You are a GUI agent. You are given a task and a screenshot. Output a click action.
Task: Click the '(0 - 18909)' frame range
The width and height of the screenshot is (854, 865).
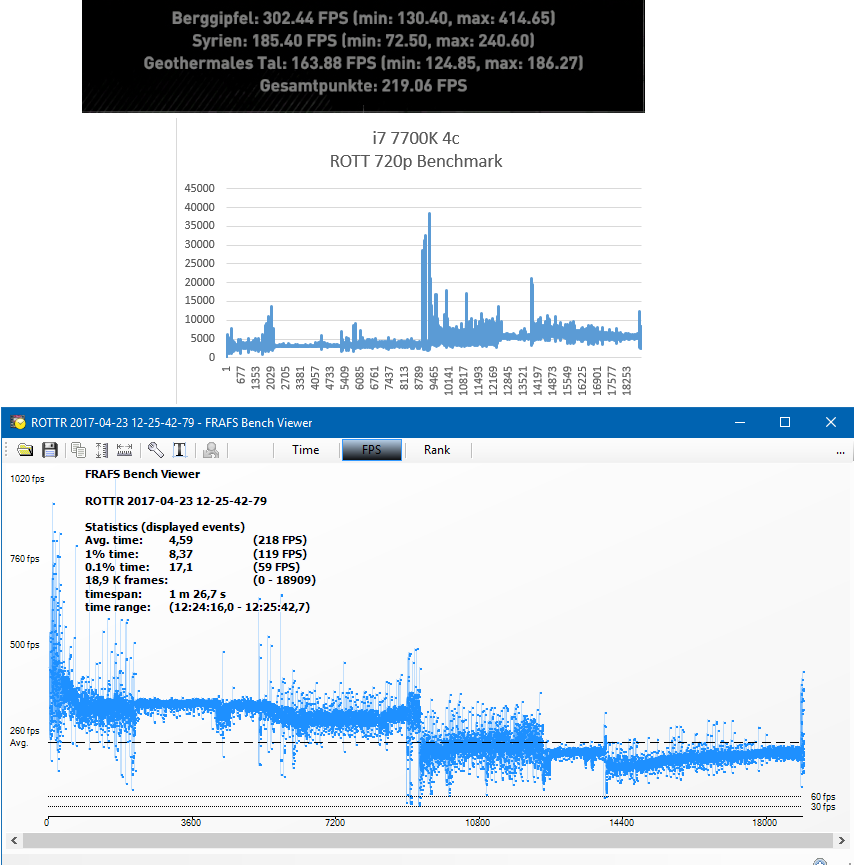point(284,580)
